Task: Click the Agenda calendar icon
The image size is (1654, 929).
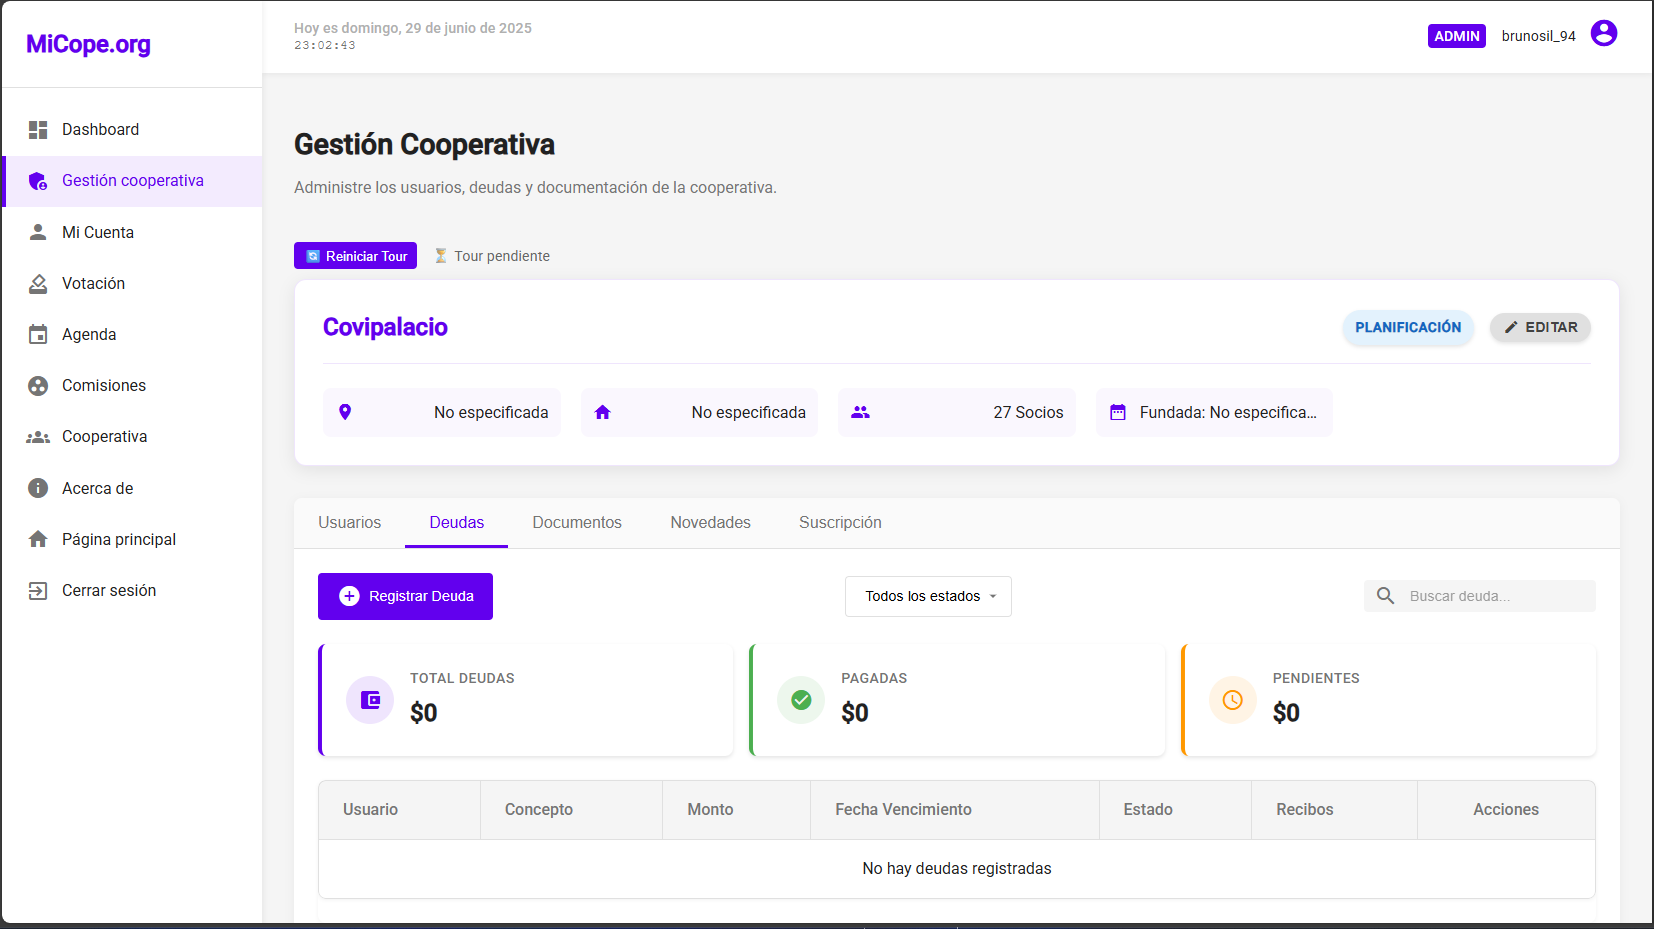Action: pyautogui.click(x=38, y=335)
